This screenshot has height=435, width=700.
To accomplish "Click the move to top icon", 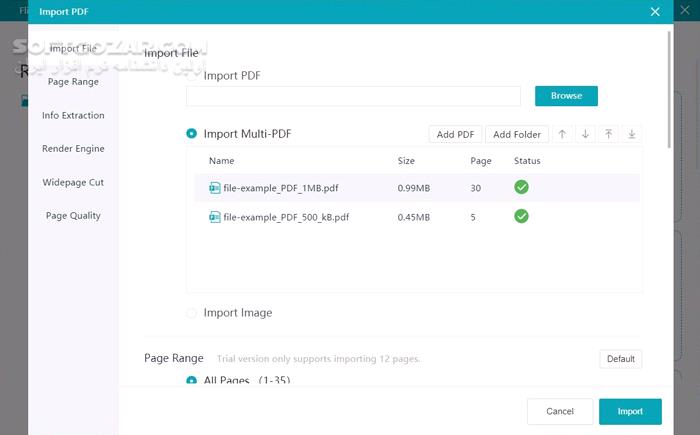I will point(609,135).
